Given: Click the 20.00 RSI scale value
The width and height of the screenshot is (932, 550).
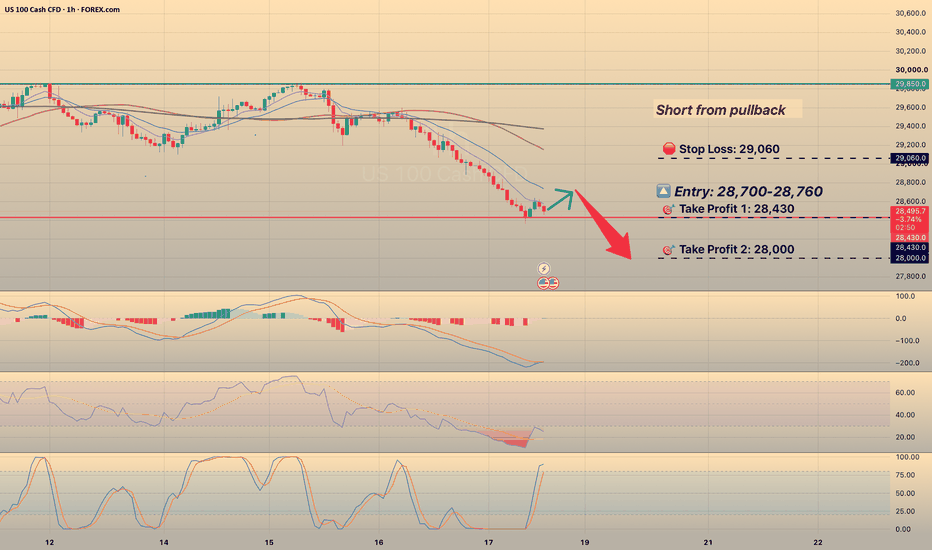Looking at the screenshot, I should pyautogui.click(x=905, y=437).
